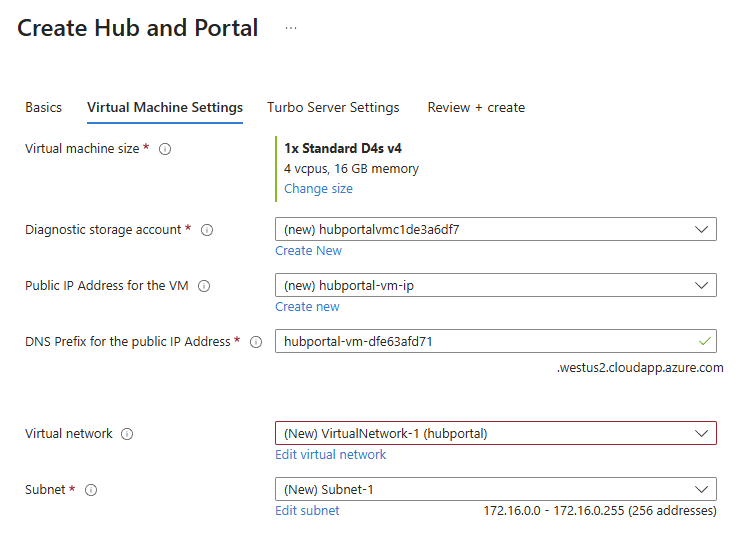Show the Subnet info tooltip
Image resolution: width=756 pixels, height=549 pixels.
(x=91, y=490)
